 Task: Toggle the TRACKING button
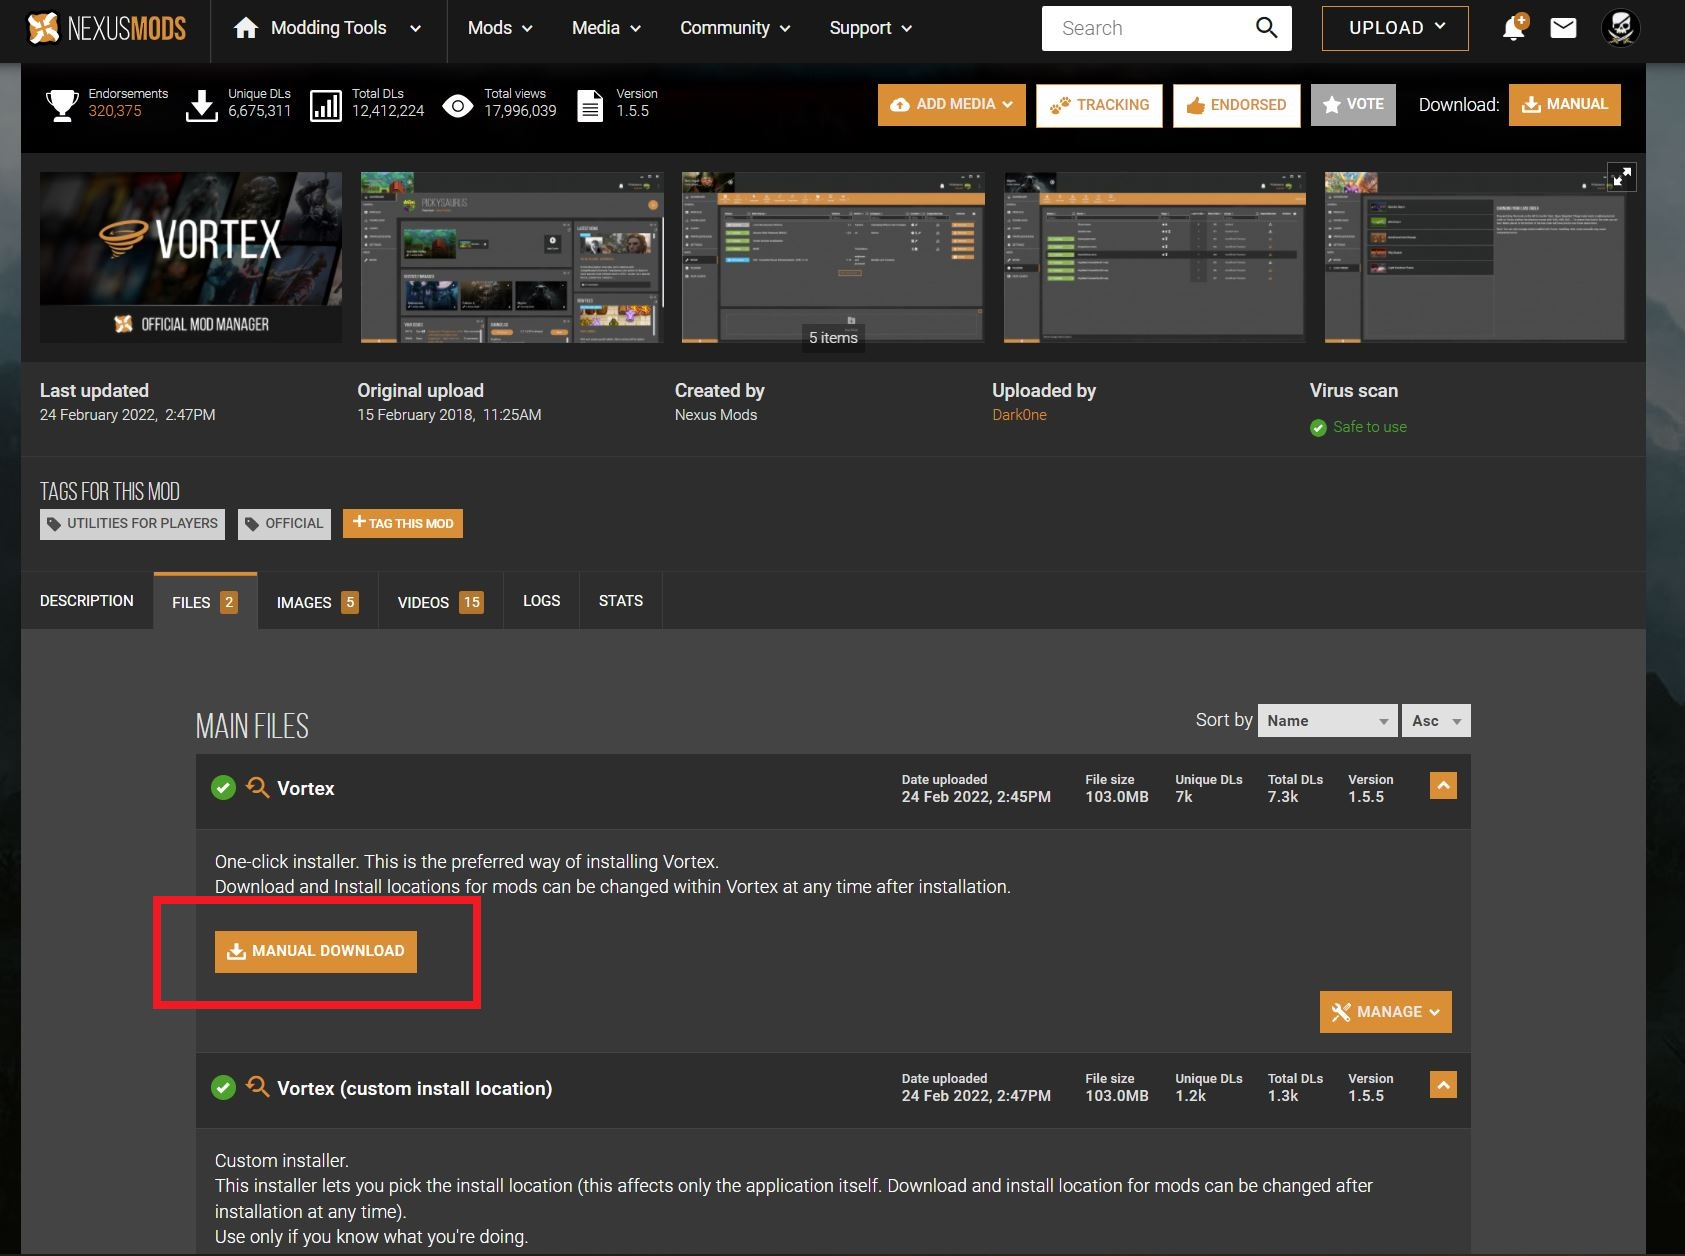(x=1099, y=105)
